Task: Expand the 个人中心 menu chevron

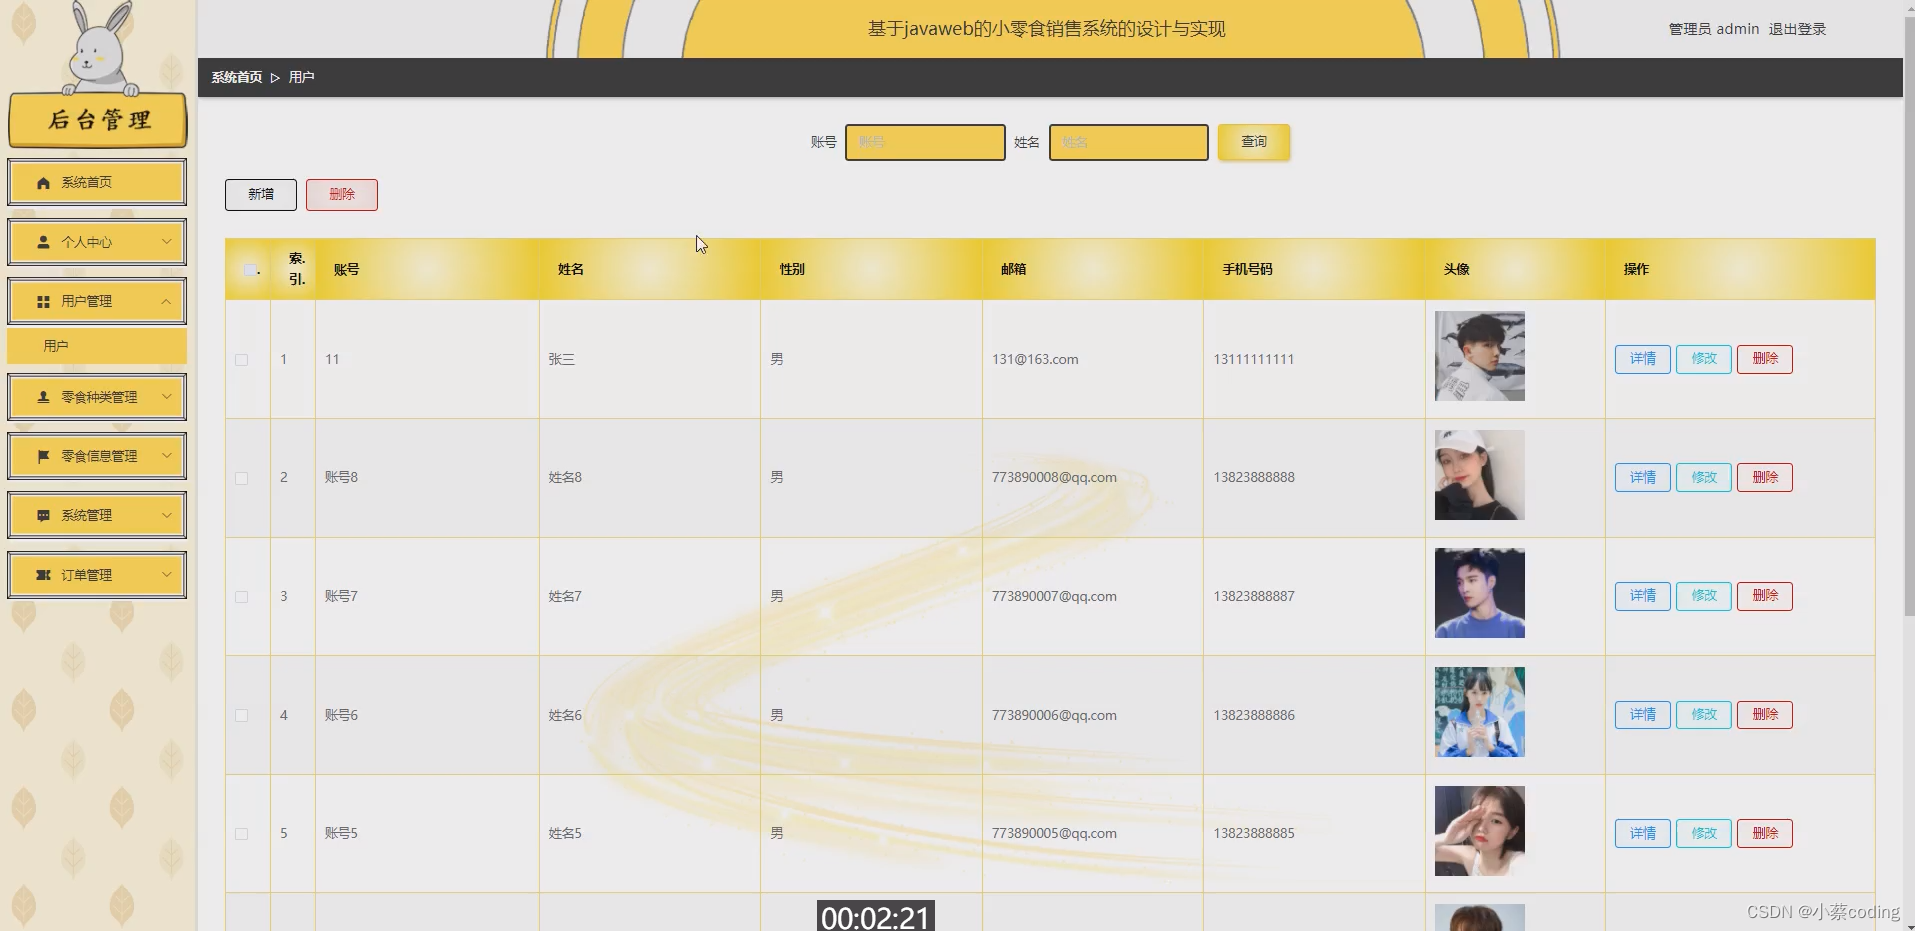Action: coord(167,241)
